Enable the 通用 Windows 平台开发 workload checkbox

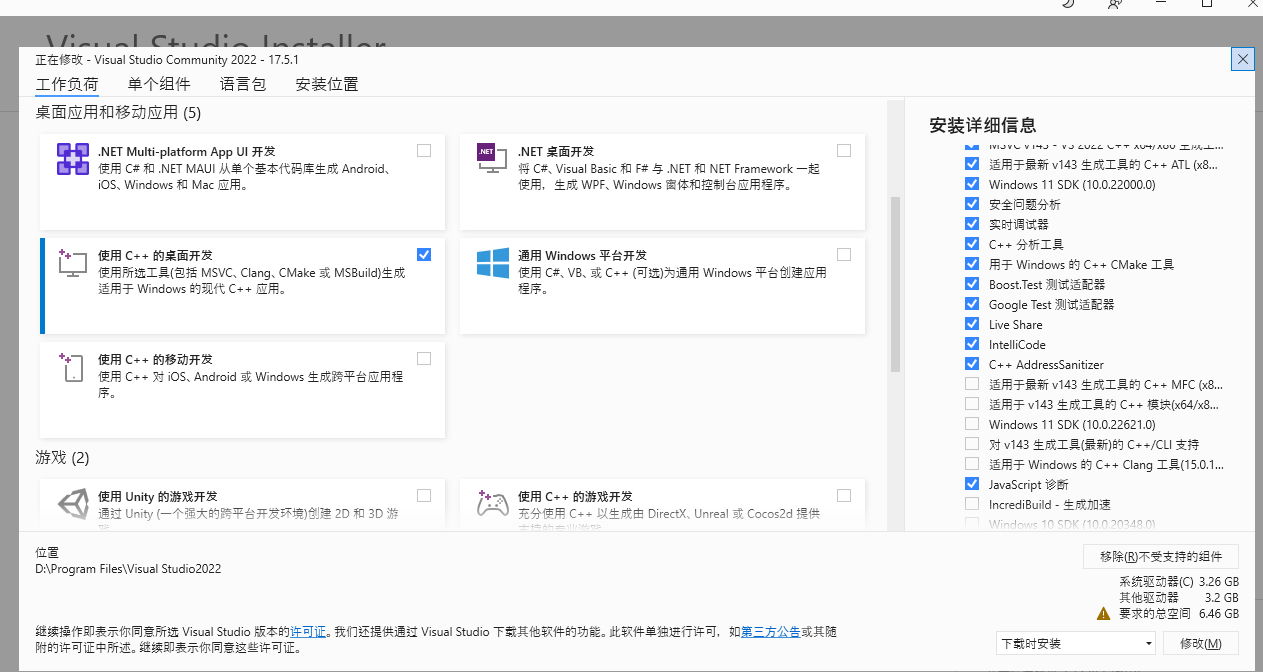[844, 254]
